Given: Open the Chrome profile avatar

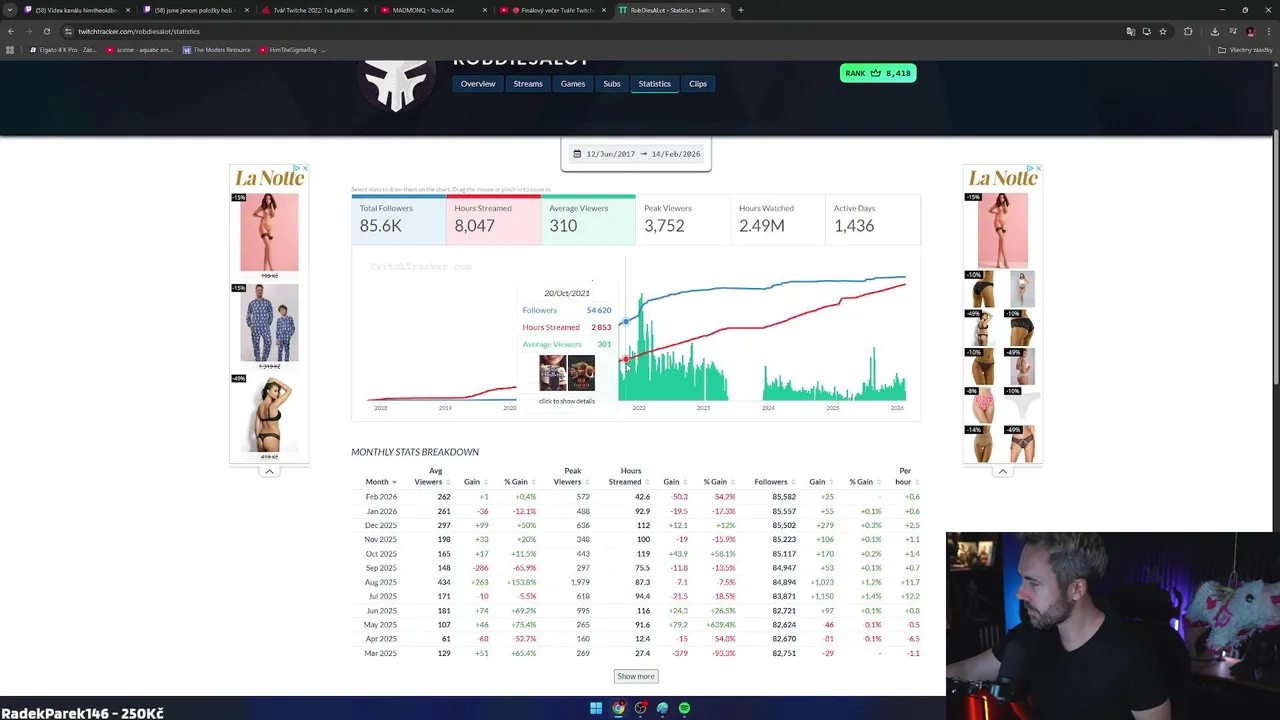Looking at the screenshot, I should (1250, 31).
